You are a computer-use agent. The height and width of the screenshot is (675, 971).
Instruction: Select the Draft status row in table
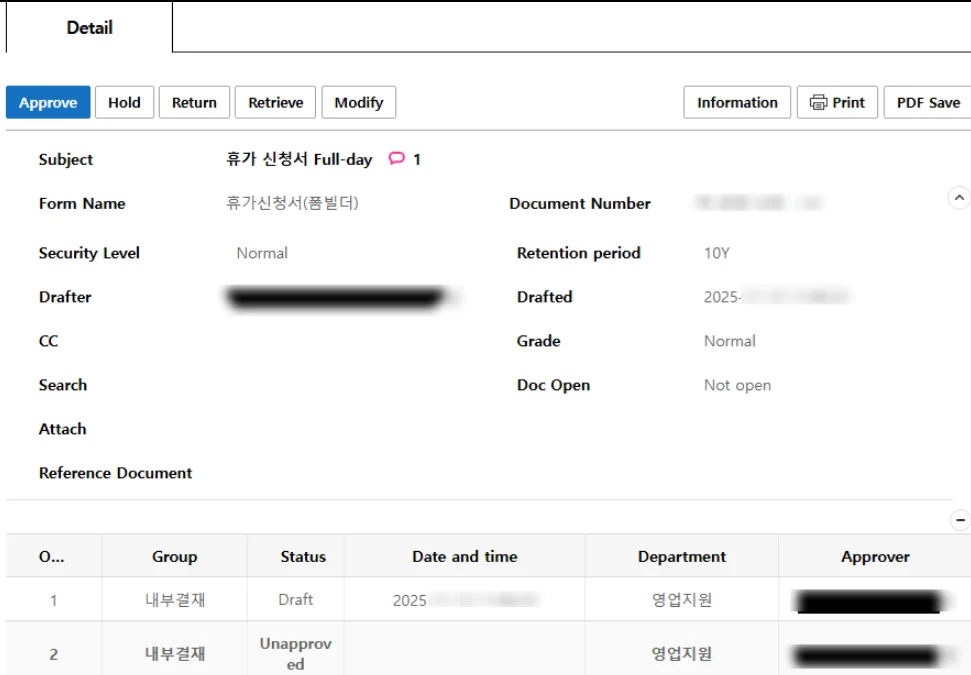(296, 600)
